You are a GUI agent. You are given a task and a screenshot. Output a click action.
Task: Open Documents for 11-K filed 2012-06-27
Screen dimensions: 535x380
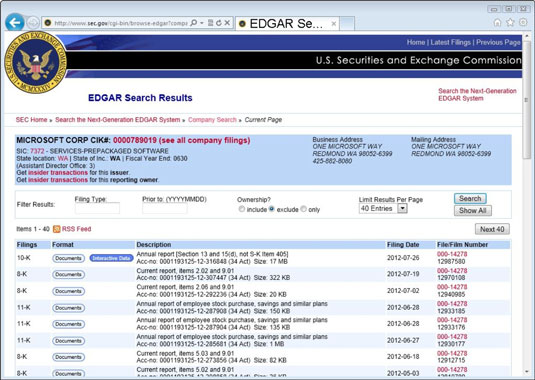69,341
